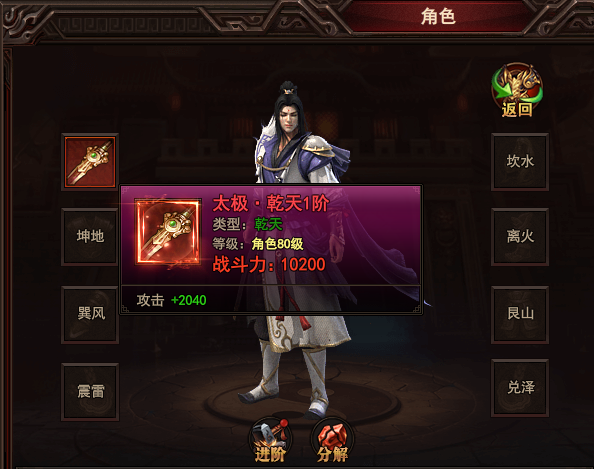Screen dimensions: 594x469
Task: Select the 震雷 equipment slot
Action: click(x=90, y=392)
